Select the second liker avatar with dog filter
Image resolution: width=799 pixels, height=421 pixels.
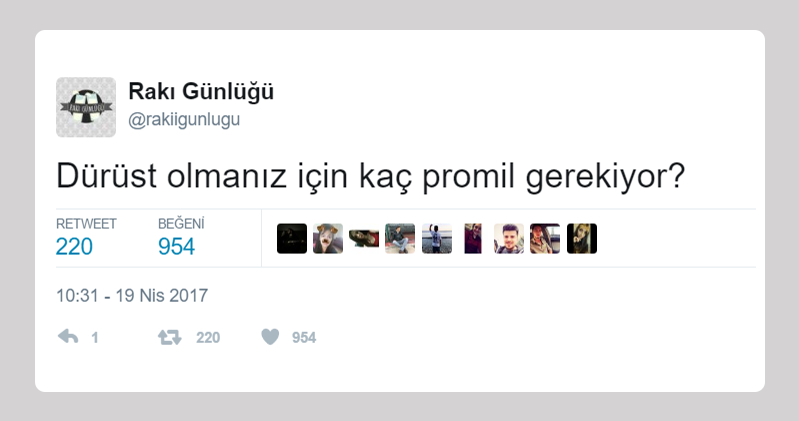(328, 239)
